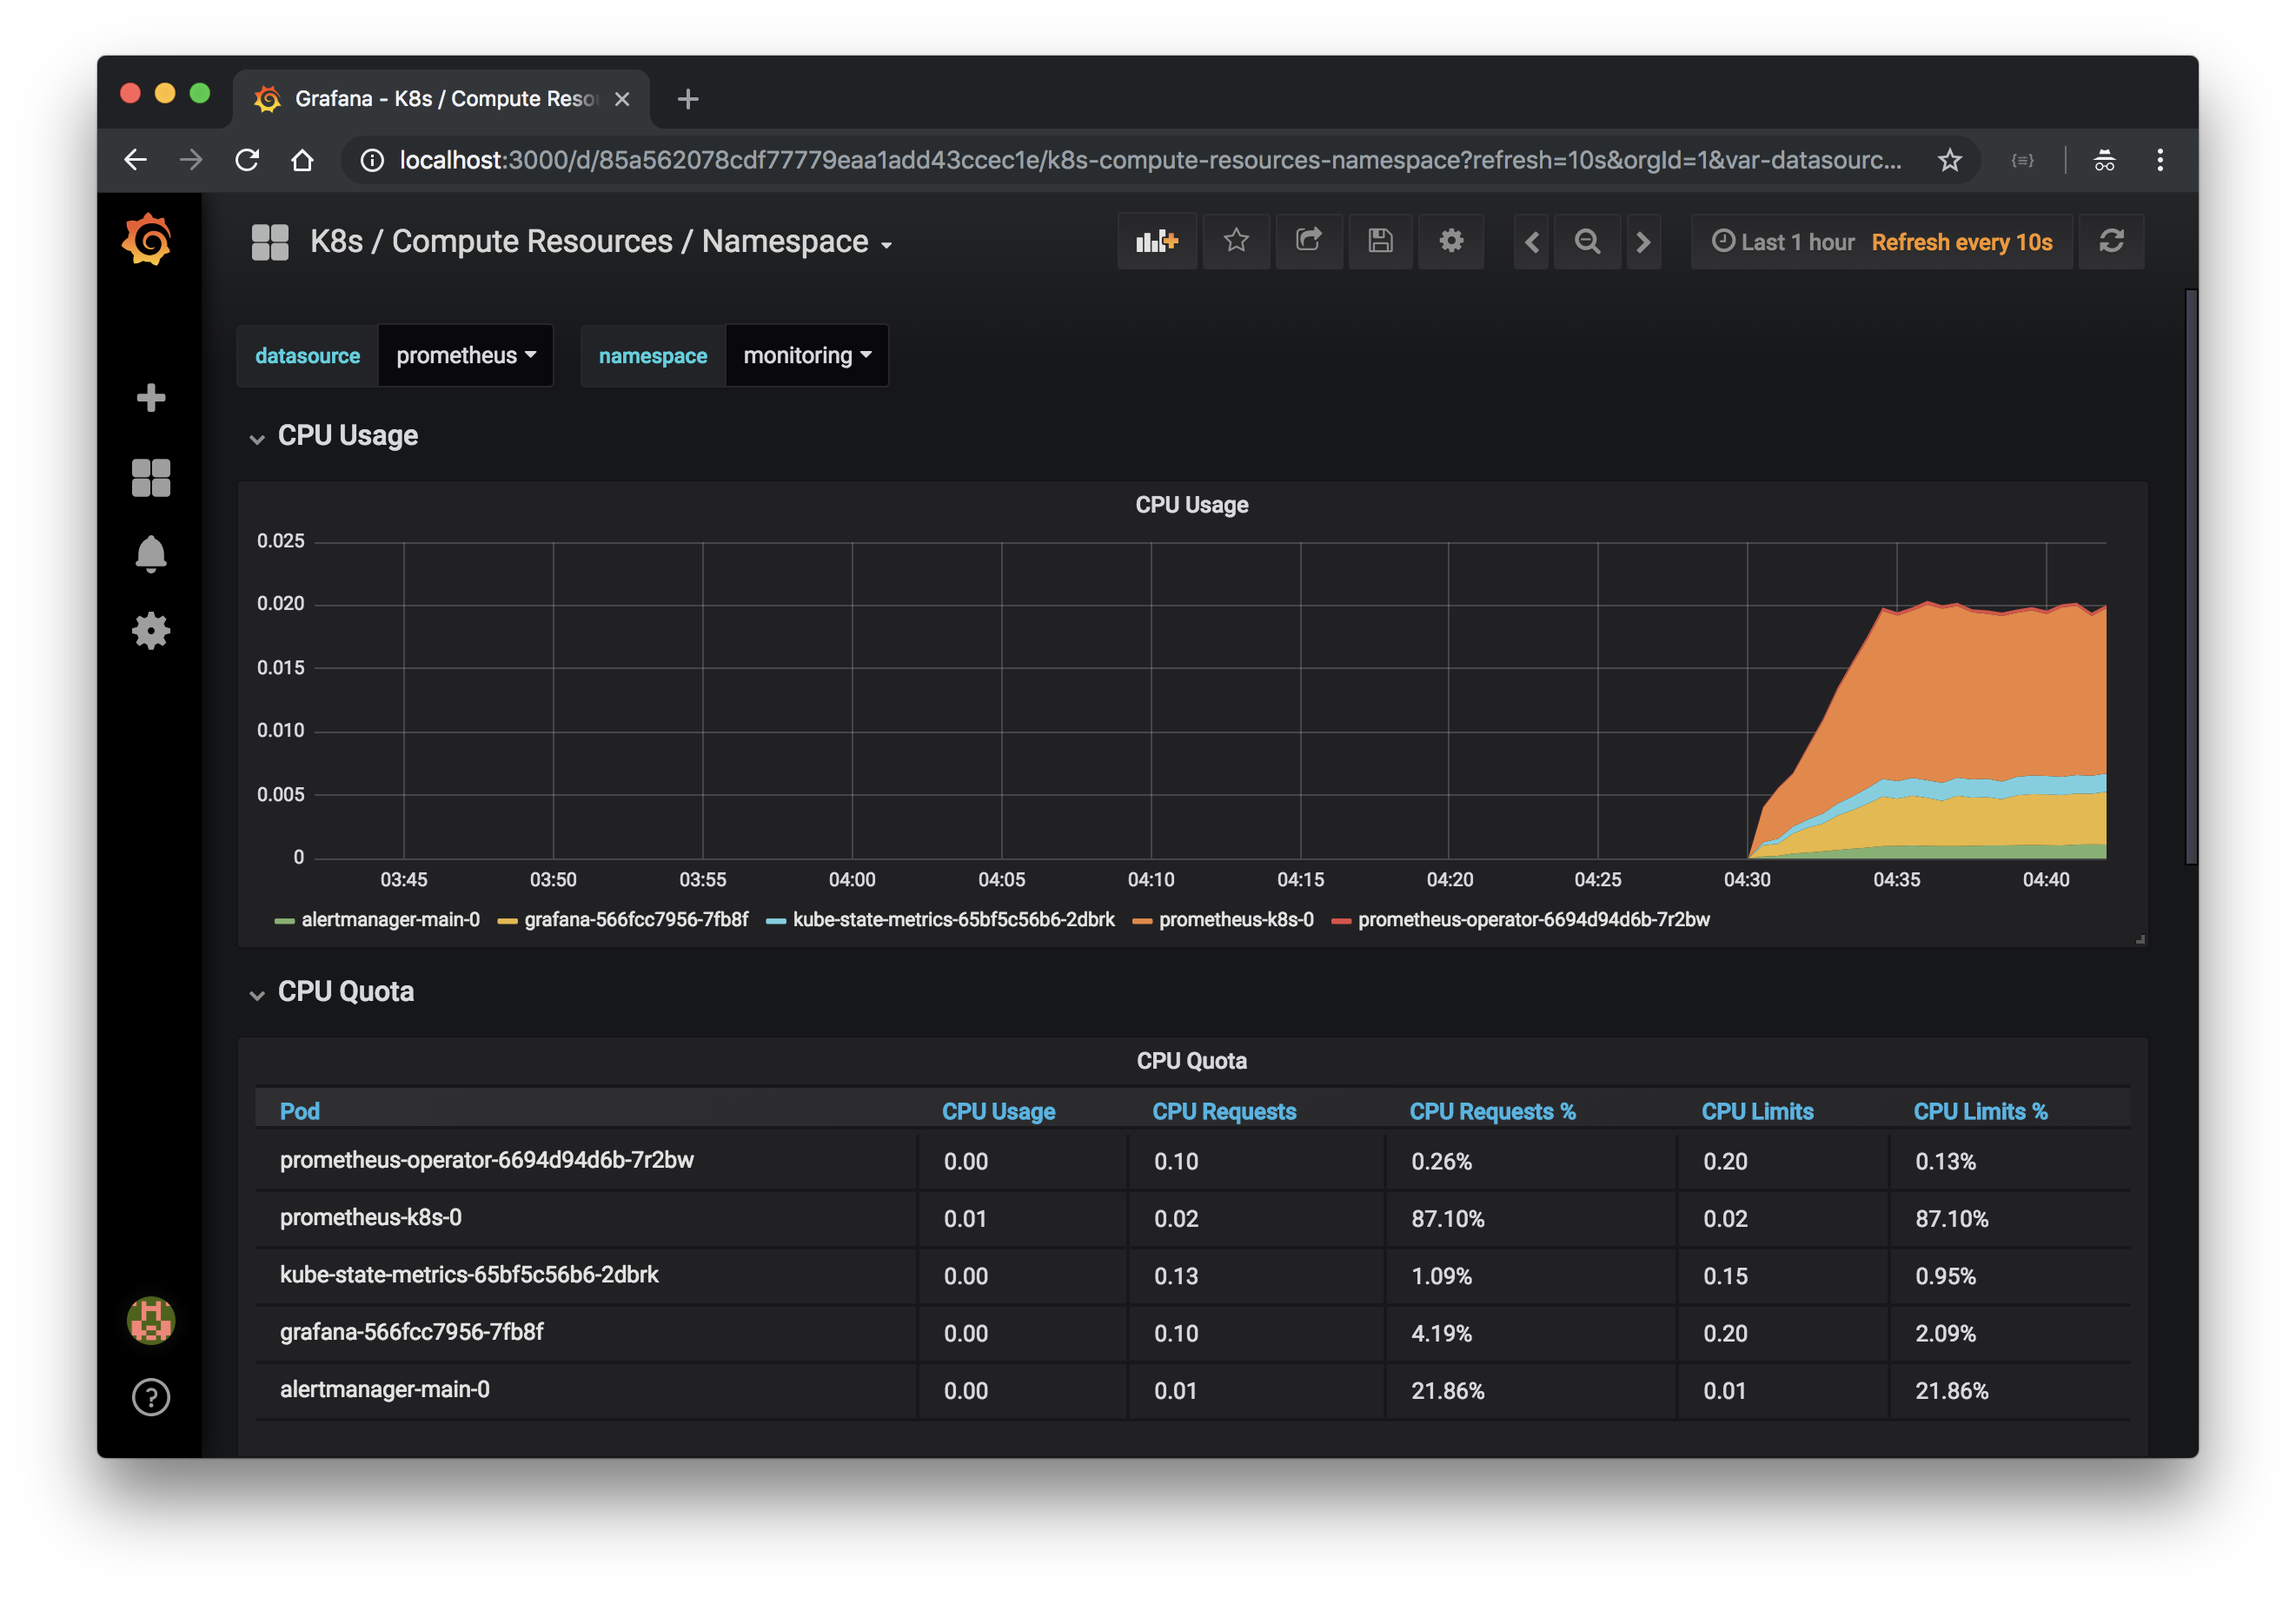The height and width of the screenshot is (1597, 2296).
Task: Click the Save dashboard icon
Action: pos(1380,241)
